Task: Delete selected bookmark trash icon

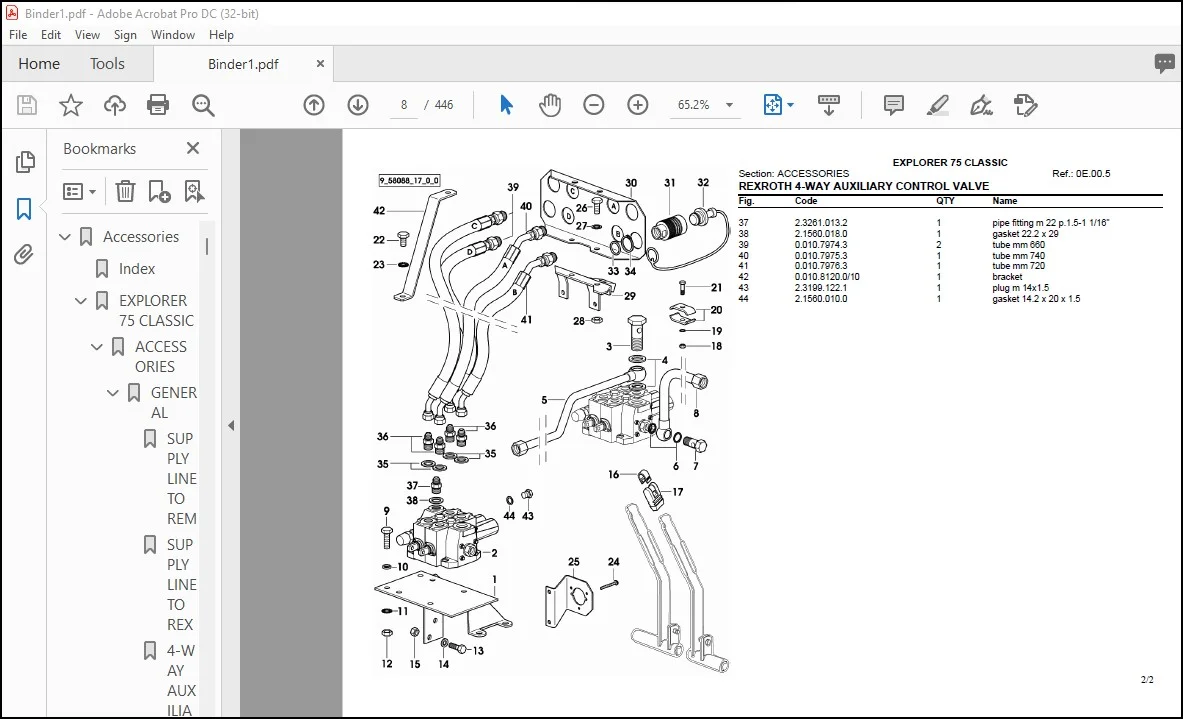Action: [124, 192]
